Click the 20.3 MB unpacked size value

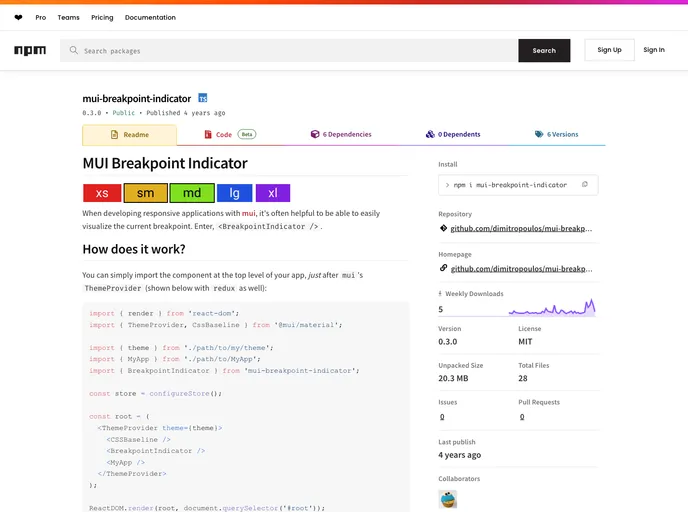(x=453, y=379)
